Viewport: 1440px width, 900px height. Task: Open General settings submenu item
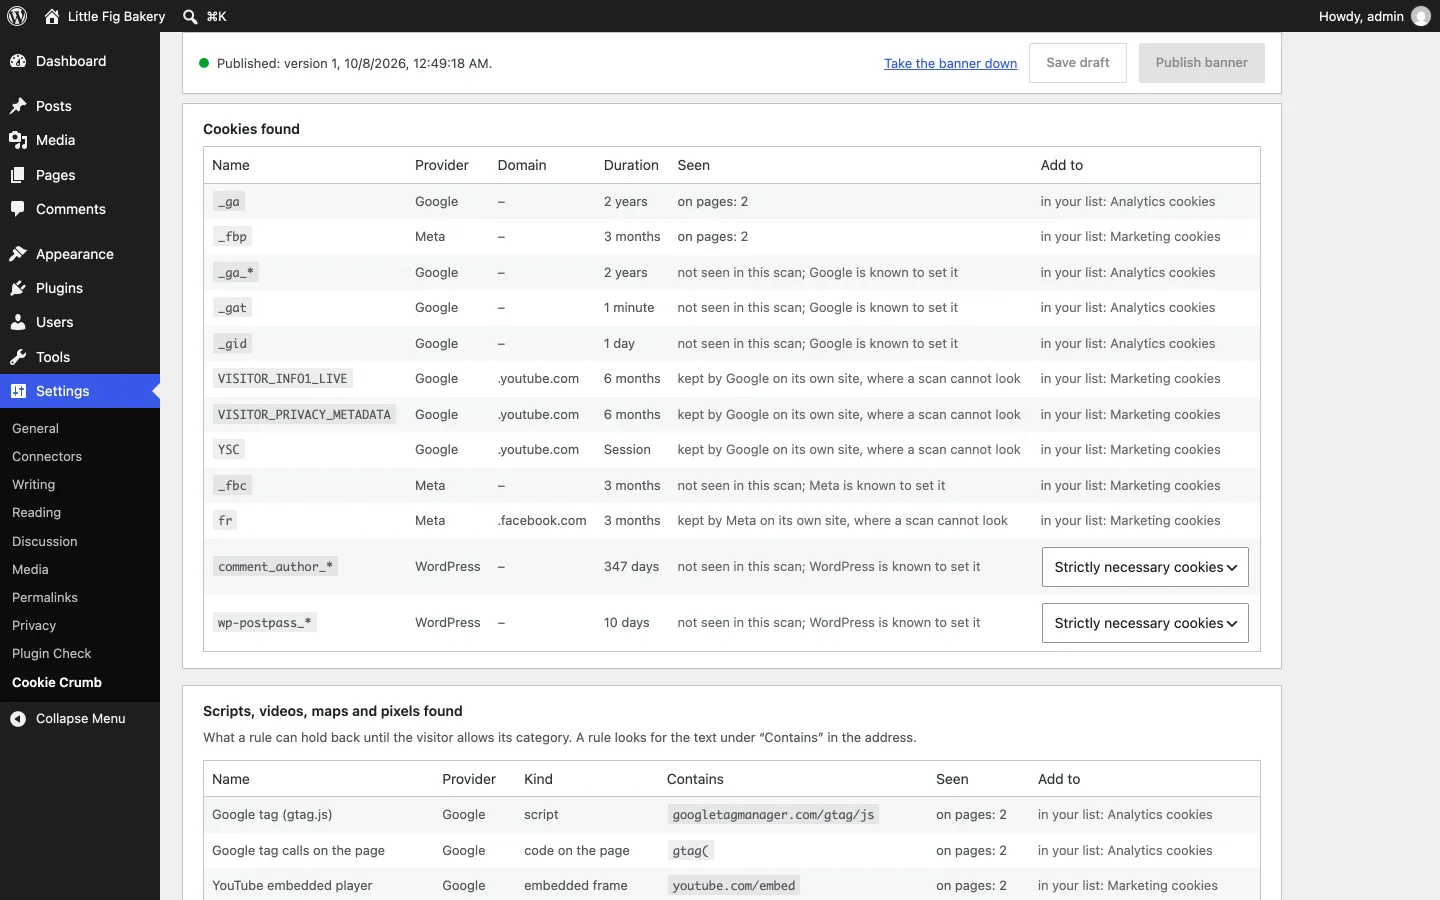36,428
